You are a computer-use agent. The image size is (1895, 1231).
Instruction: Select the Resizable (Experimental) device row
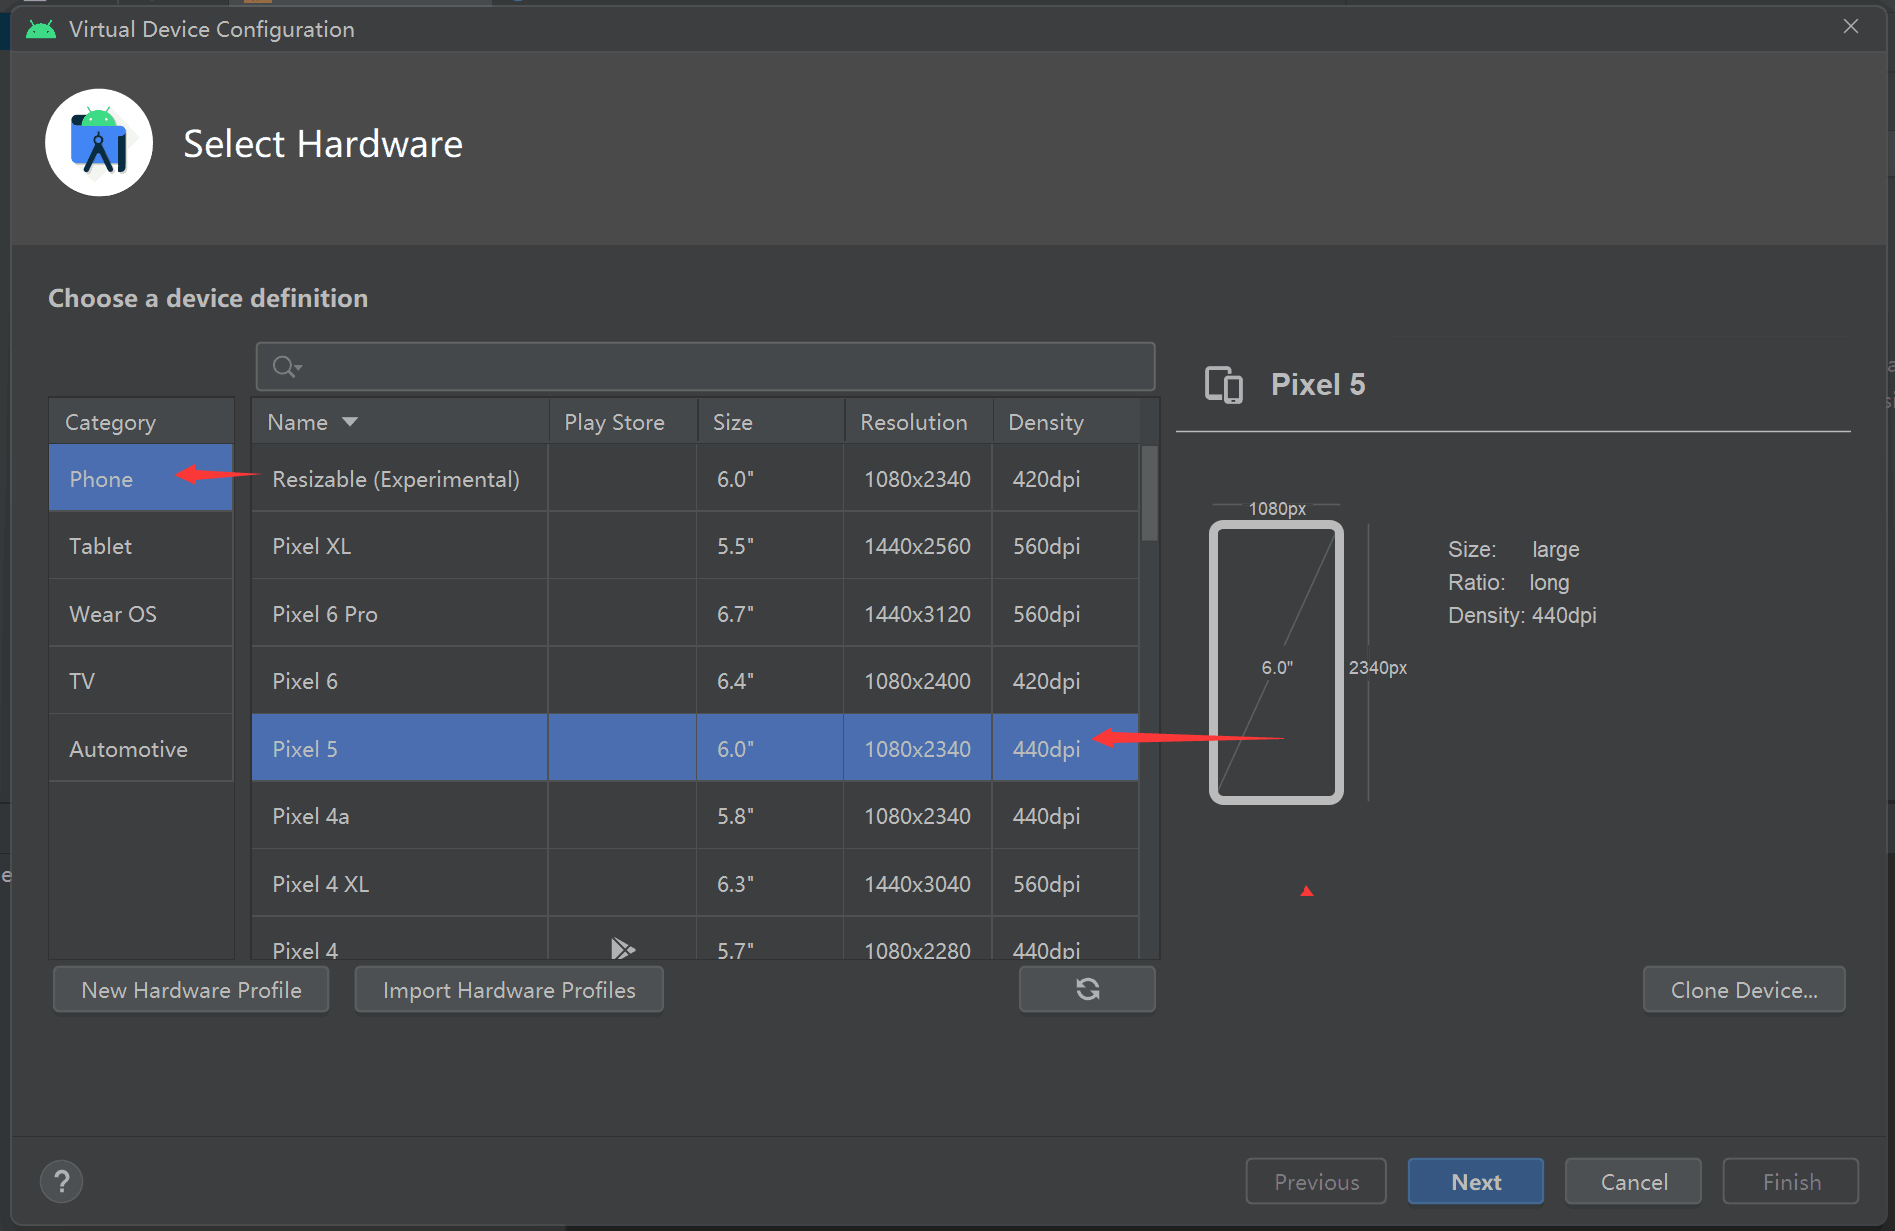pyautogui.click(x=695, y=479)
